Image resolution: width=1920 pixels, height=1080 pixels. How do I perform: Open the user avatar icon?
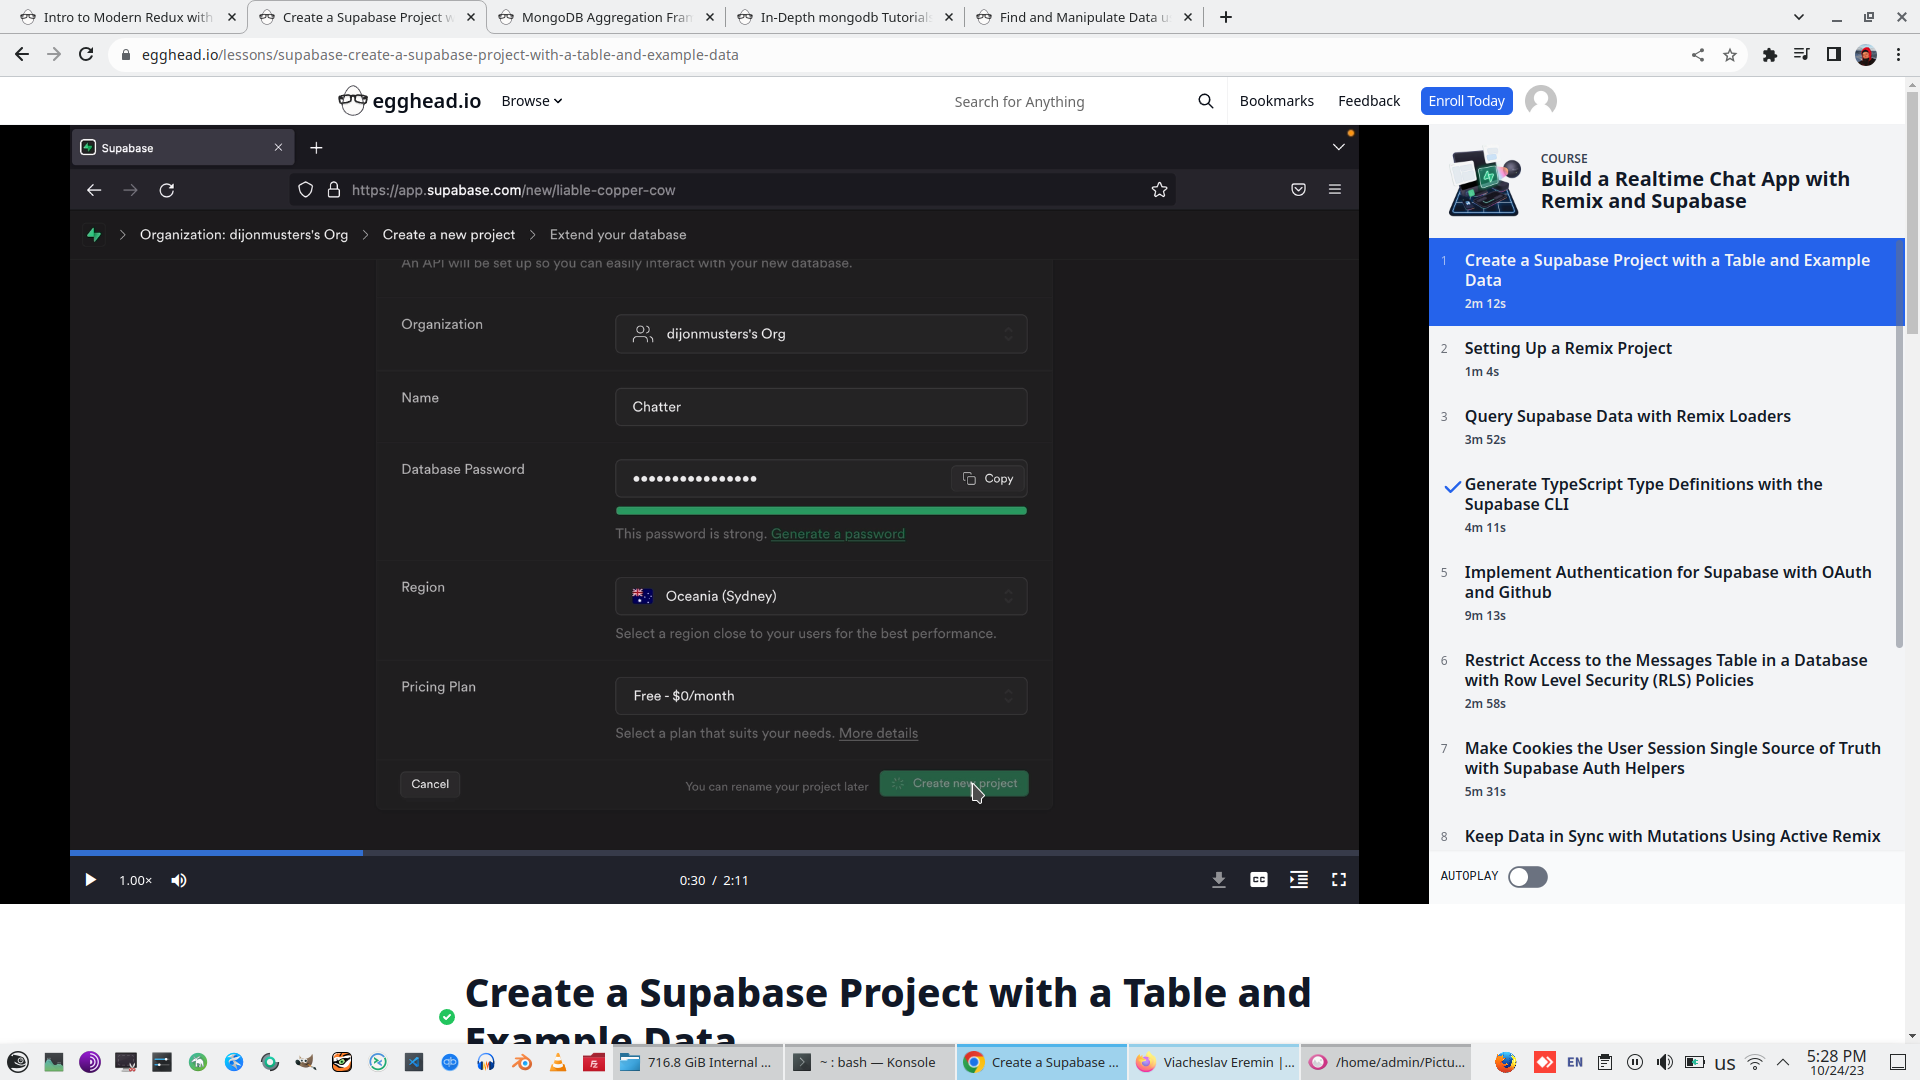coord(1540,101)
